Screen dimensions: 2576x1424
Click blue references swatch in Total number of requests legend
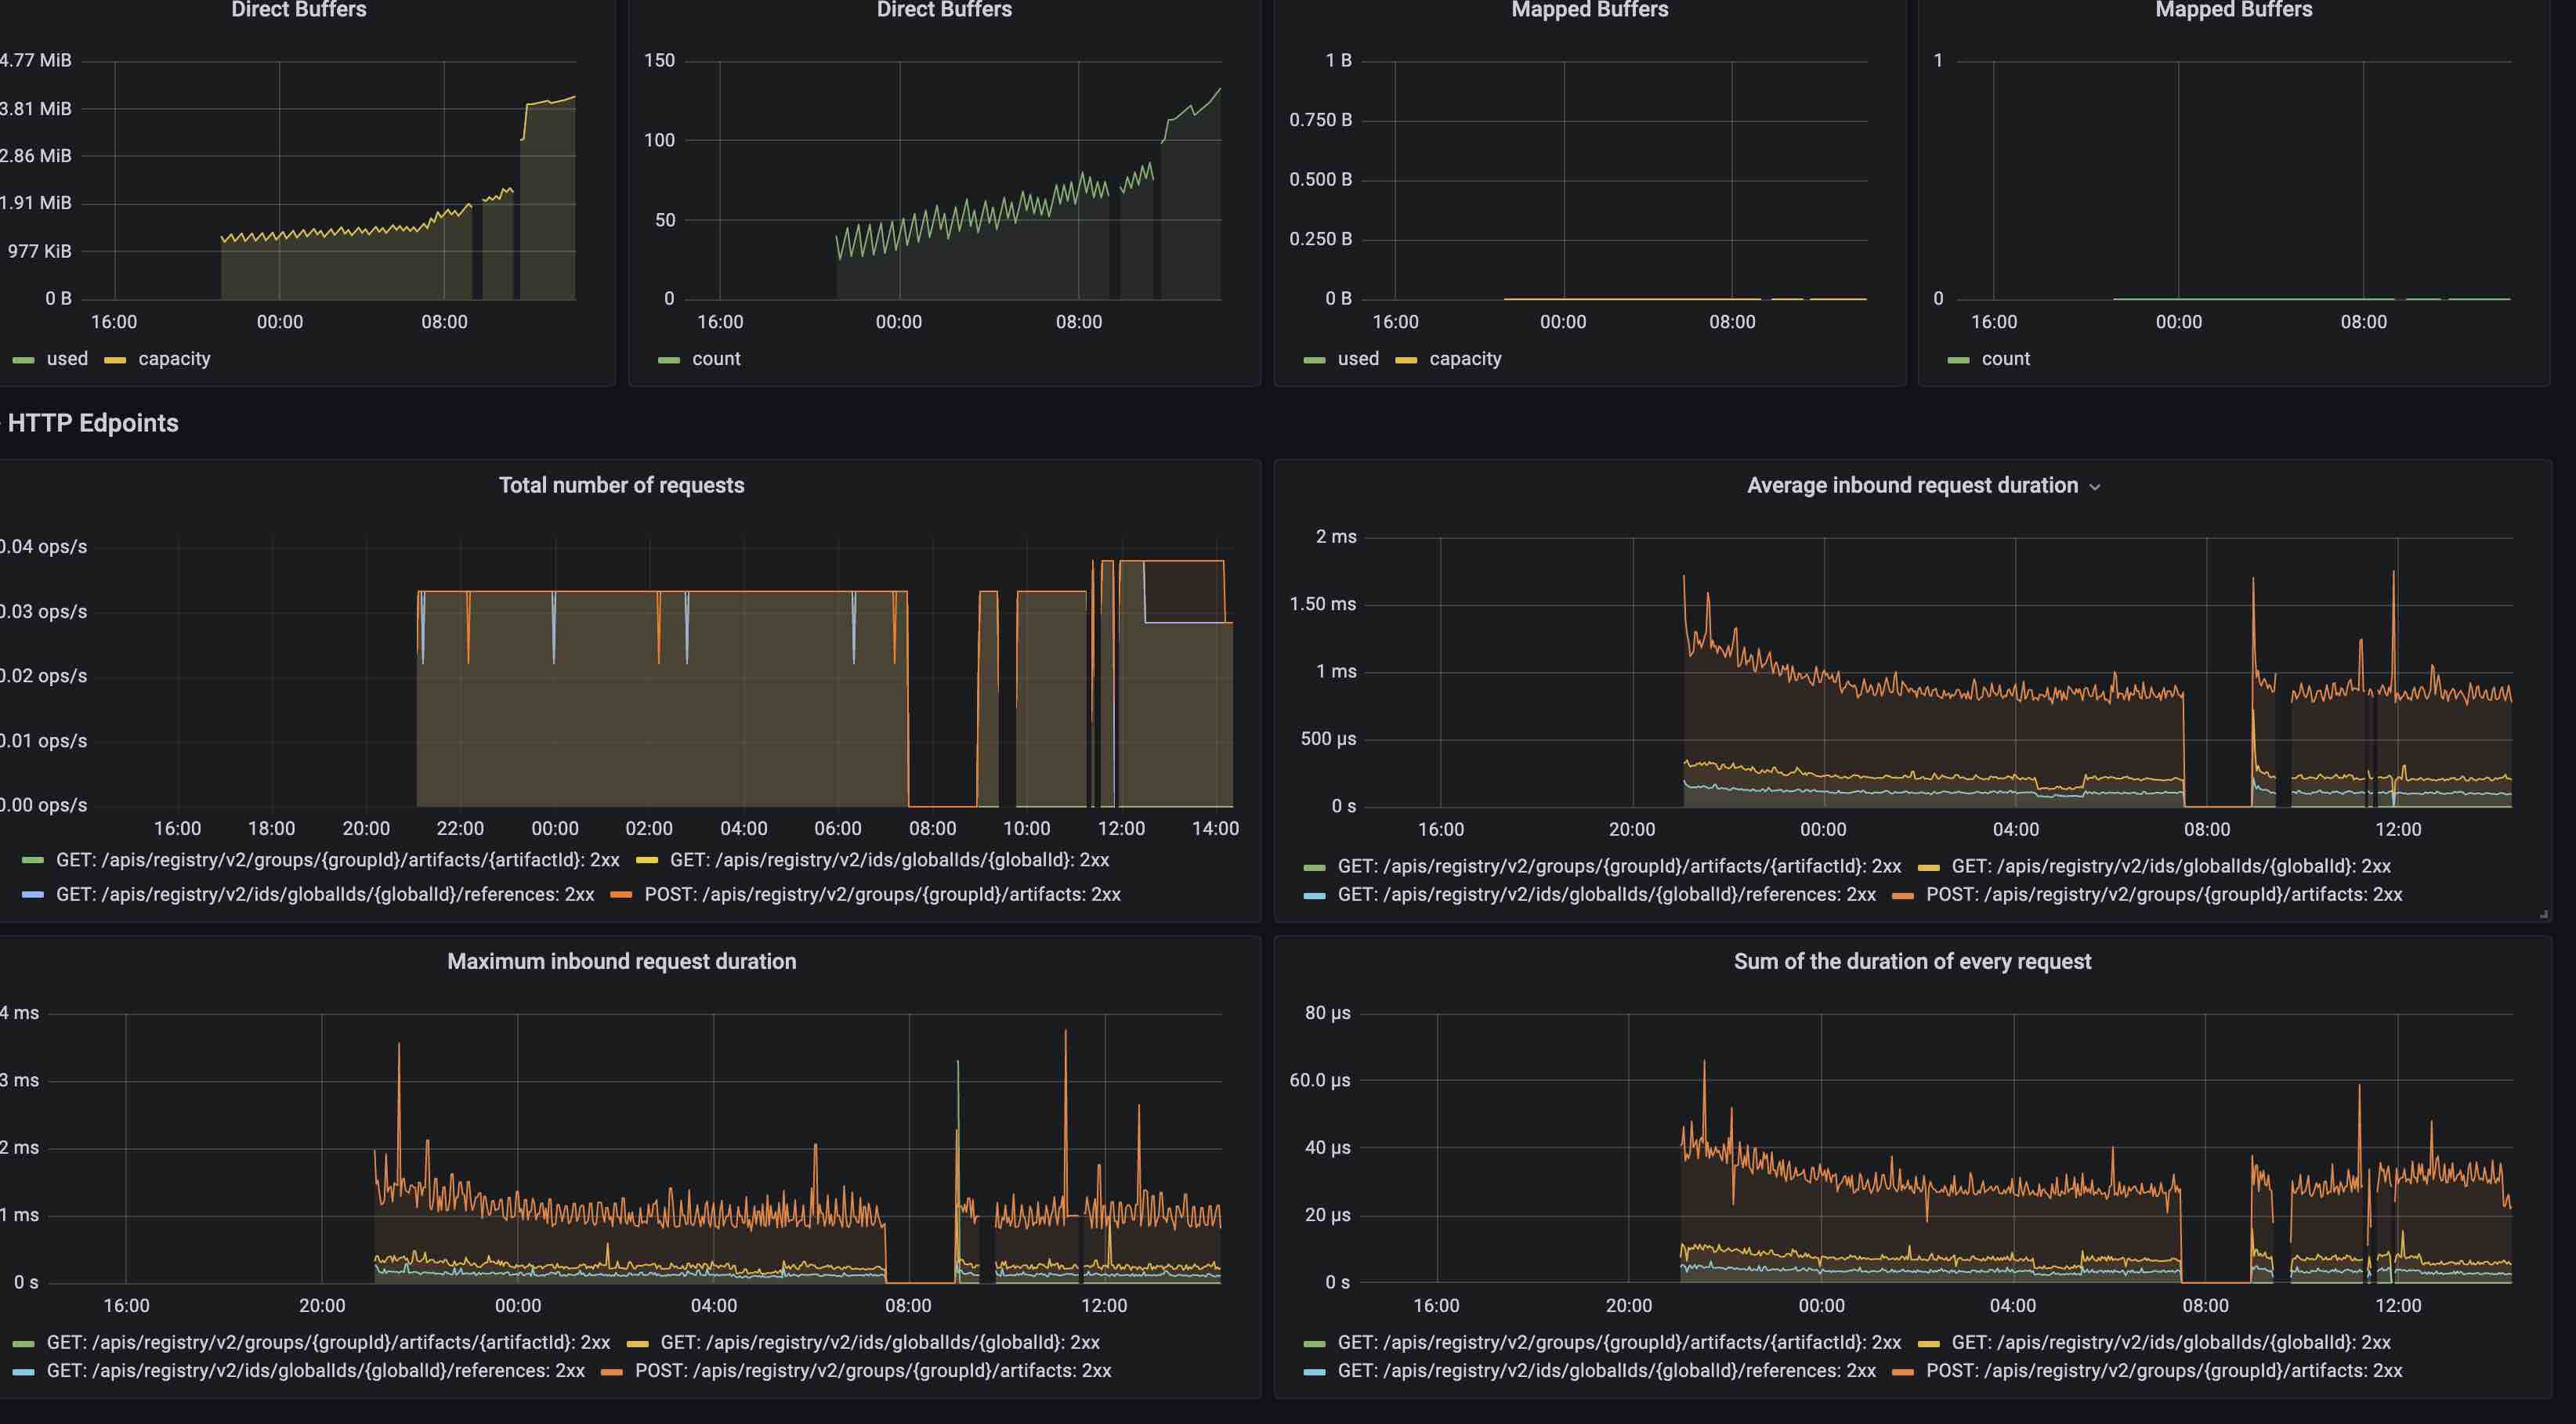(32, 895)
